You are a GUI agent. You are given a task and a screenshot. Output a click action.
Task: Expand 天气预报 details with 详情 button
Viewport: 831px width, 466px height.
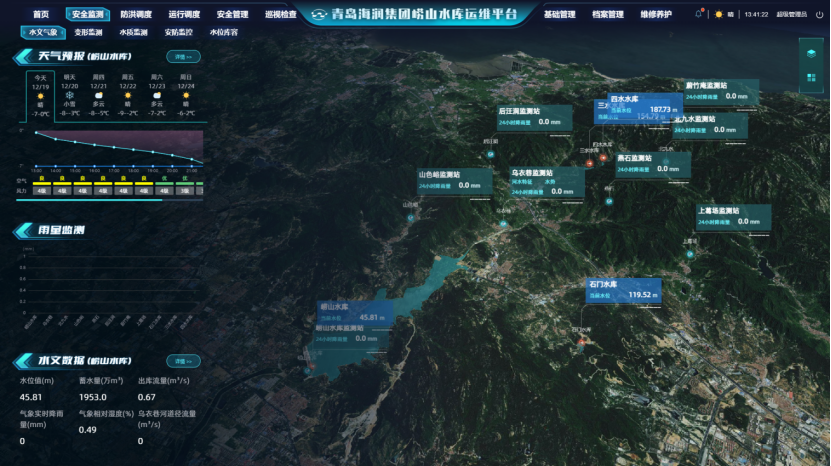click(x=182, y=57)
